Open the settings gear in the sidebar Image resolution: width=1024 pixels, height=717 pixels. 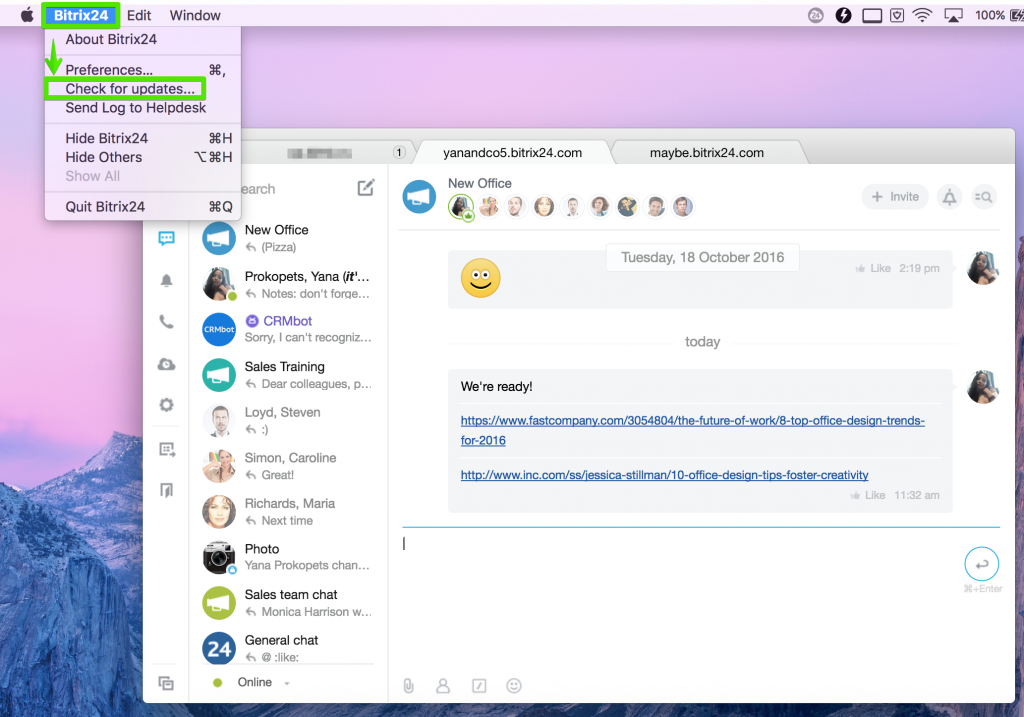167,405
